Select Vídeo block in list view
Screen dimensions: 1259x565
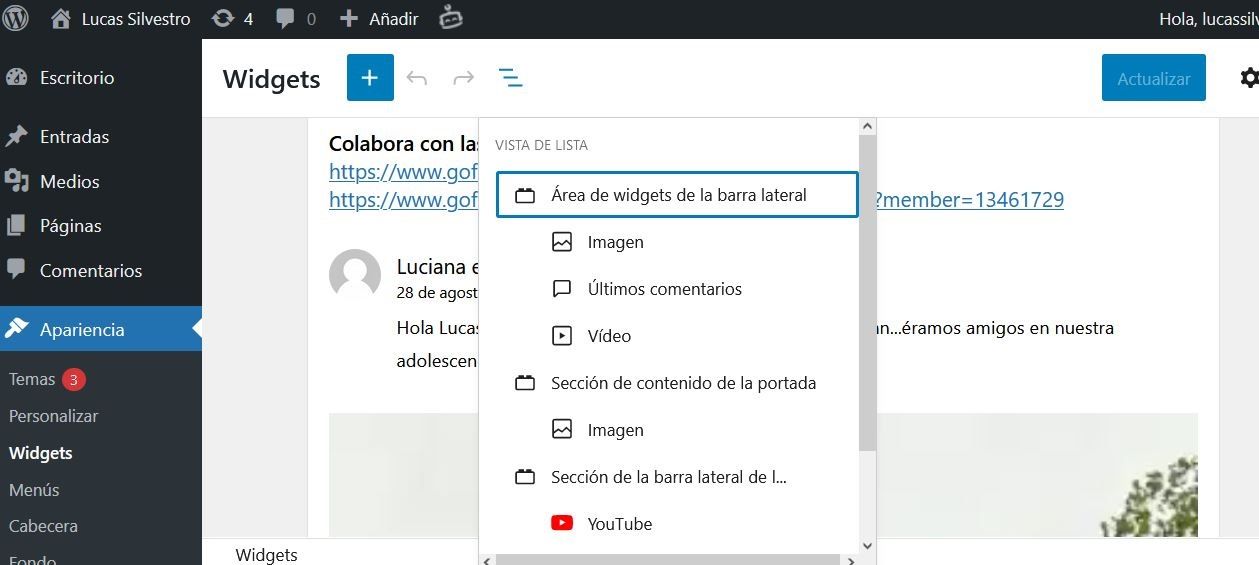point(677,336)
